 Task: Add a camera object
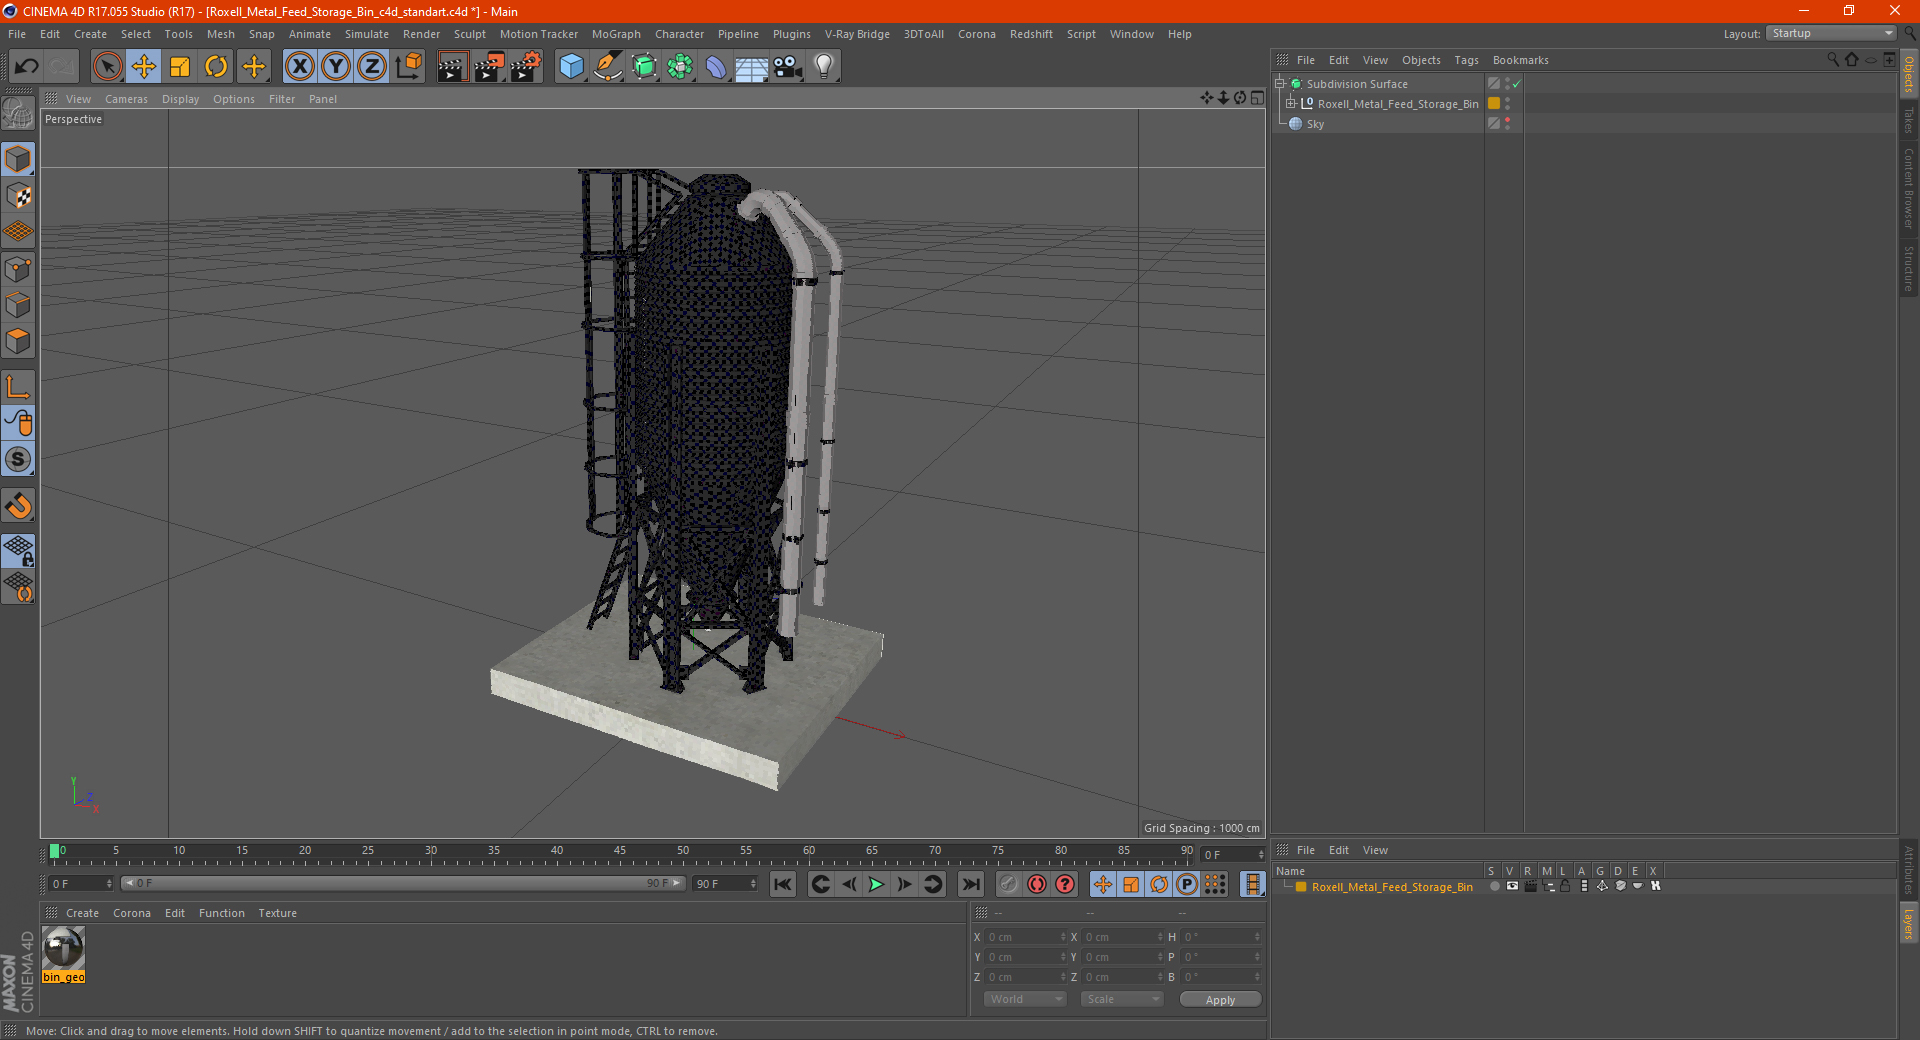click(x=788, y=67)
